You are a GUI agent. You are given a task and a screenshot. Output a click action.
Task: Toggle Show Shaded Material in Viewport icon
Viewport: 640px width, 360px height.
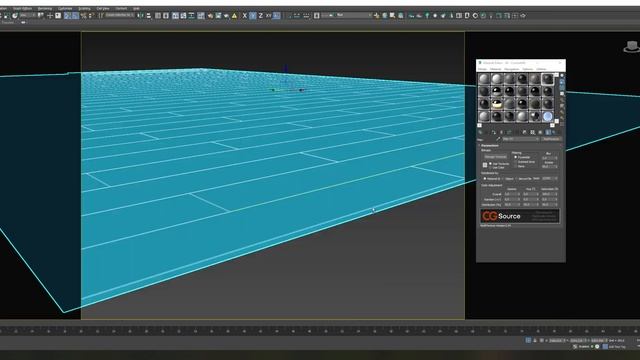(x=540, y=132)
